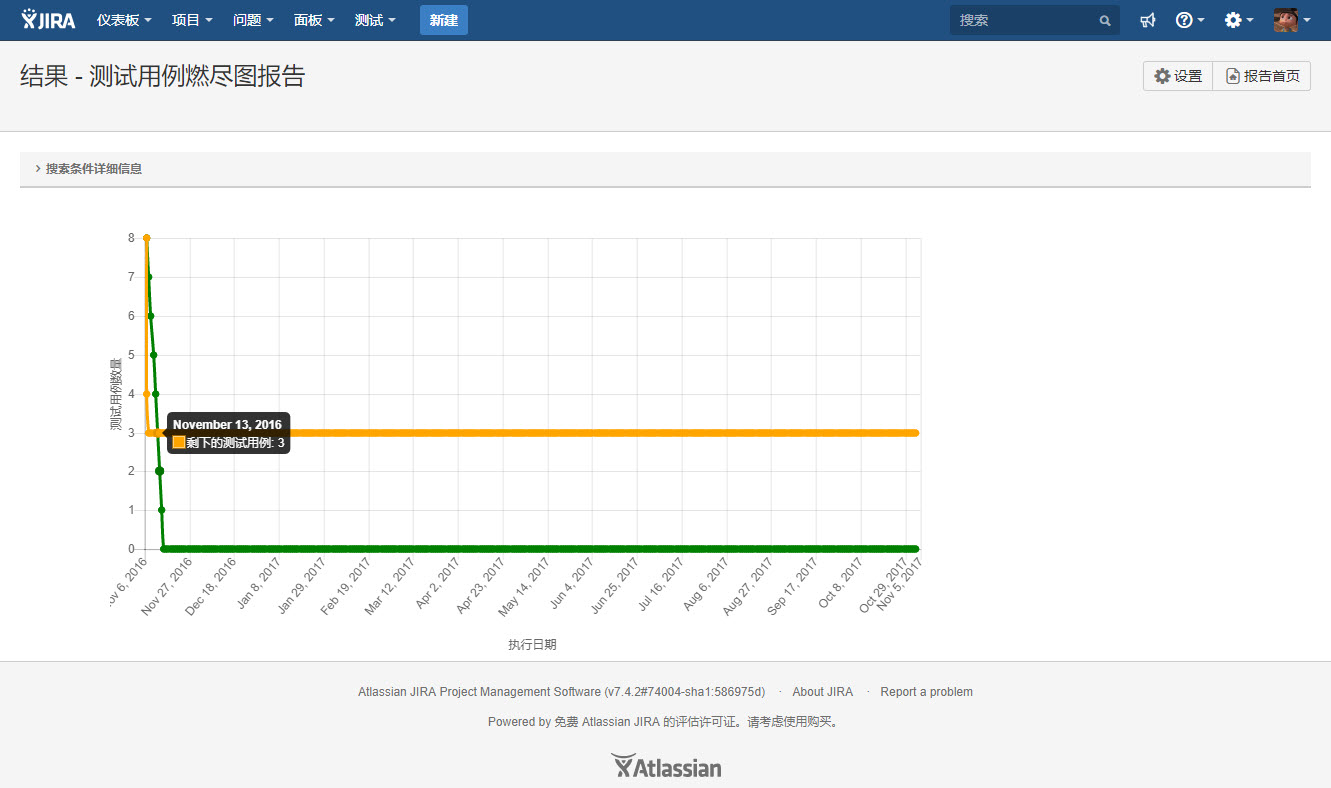Open the 问题 menu
Image resolution: width=1331 pixels, height=788 pixels.
coord(253,20)
